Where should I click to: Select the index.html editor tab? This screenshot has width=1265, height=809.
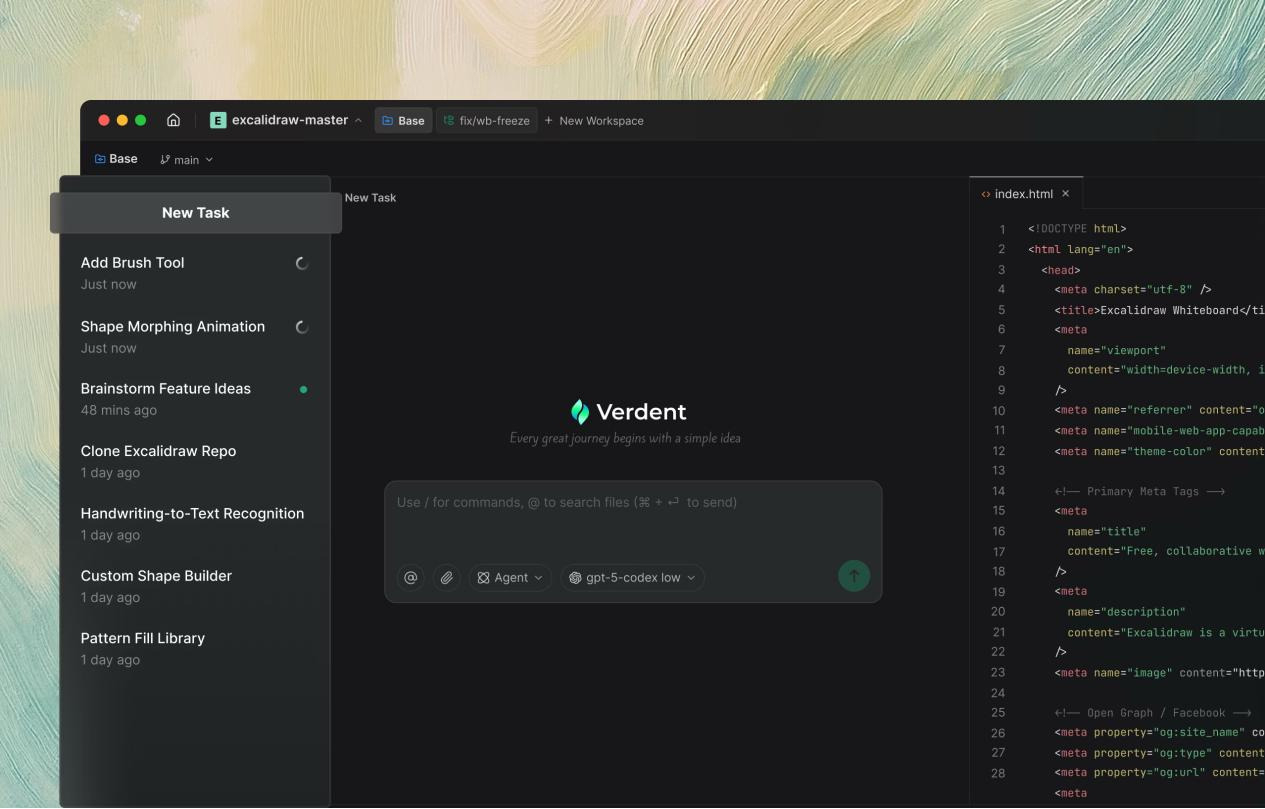tap(1026, 193)
